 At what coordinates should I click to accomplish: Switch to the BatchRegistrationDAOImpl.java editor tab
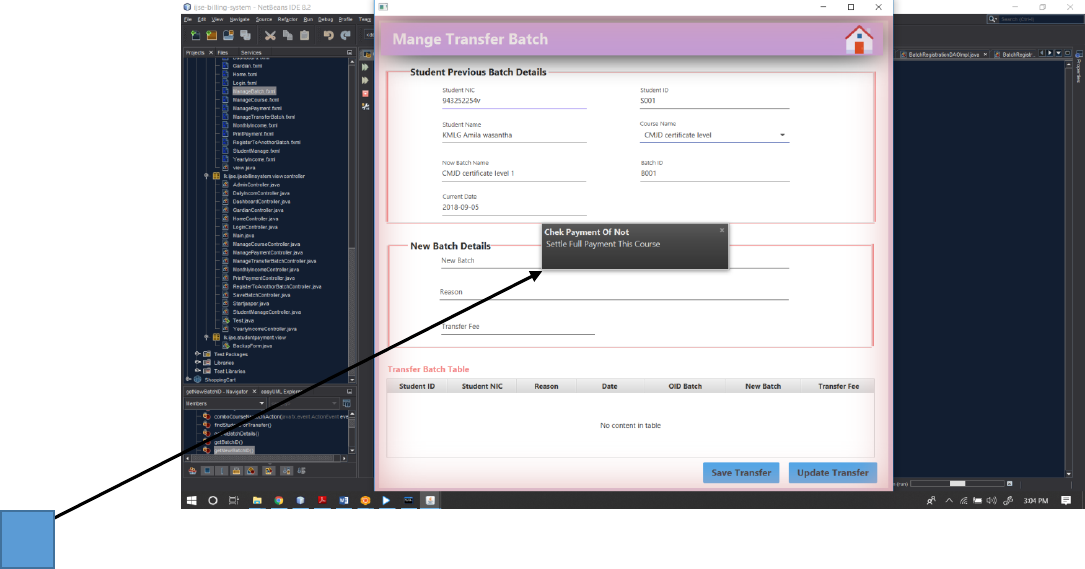pos(944,54)
